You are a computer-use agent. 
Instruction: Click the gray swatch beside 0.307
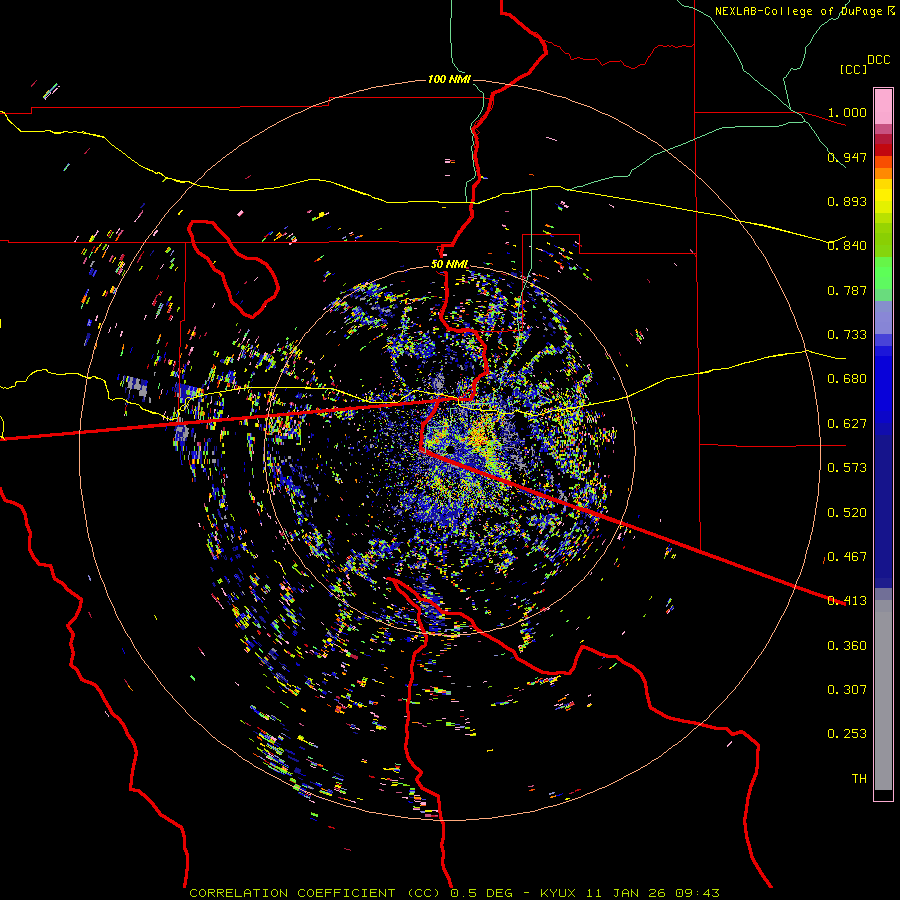click(883, 695)
